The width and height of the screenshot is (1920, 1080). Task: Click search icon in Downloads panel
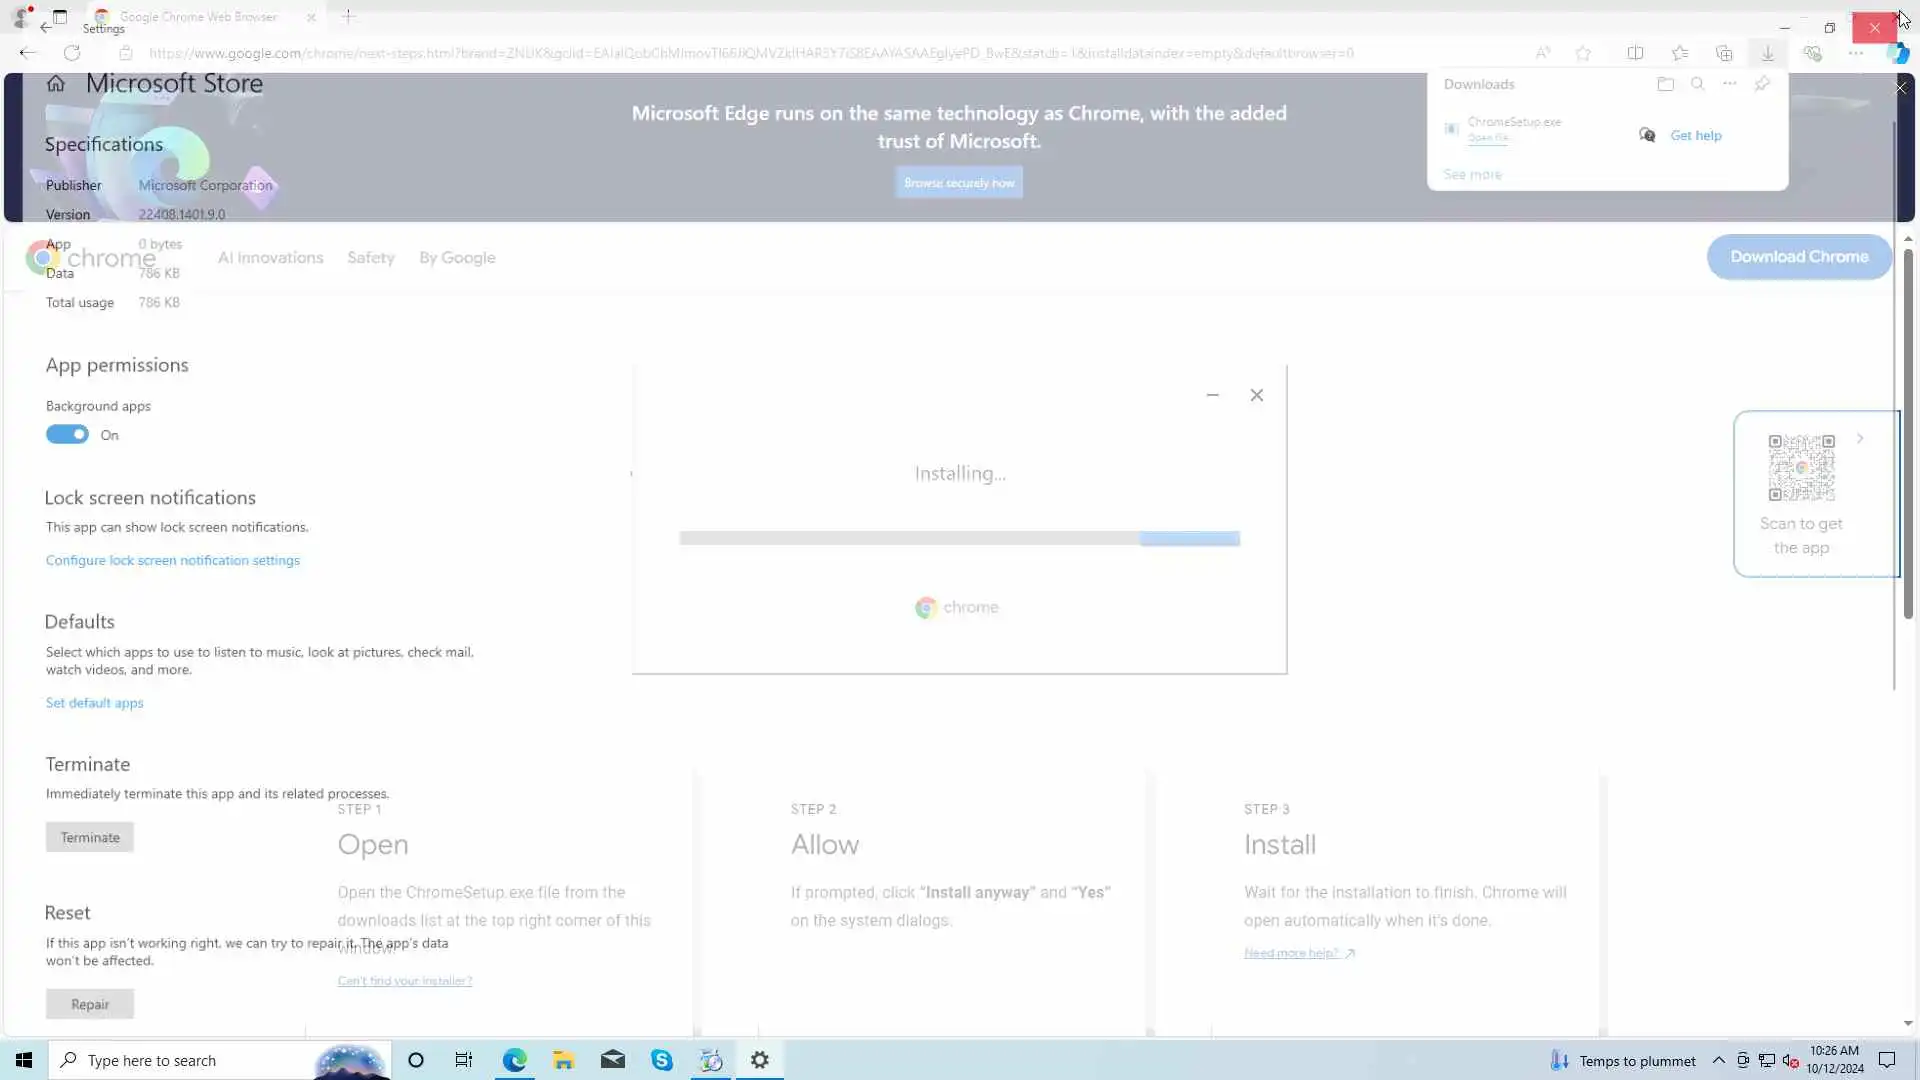(x=1697, y=84)
